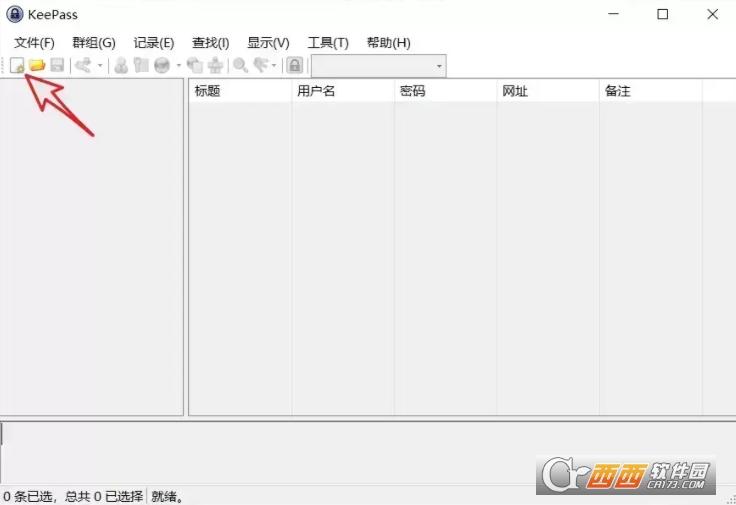This screenshot has width=736, height=505.
Task: Click the Show Entries toolbar icon
Action: 261,65
